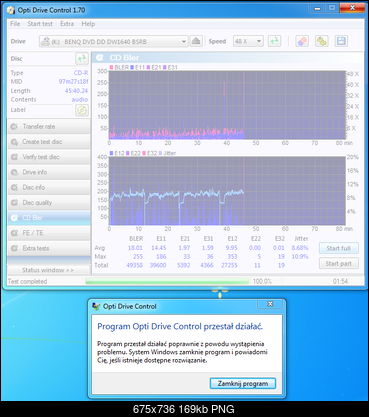
Task: Expand the Status window panel
Action: 48,270
